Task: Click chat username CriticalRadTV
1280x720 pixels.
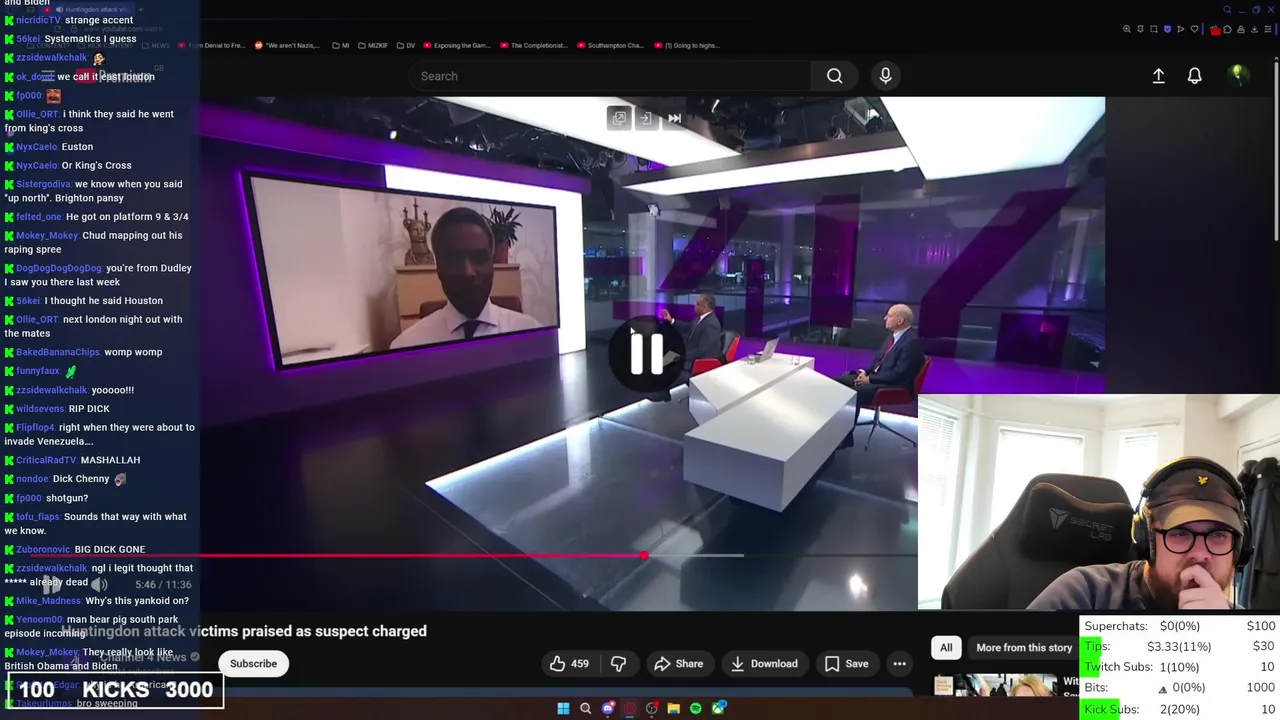Action: pos(46,460)
